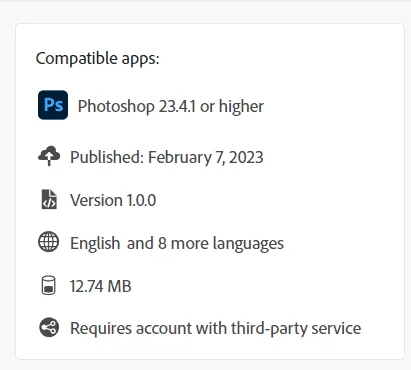This screenshot has width=411, height=370.
Task: Click the '23.4.1' version number
Action: point(177,107)
